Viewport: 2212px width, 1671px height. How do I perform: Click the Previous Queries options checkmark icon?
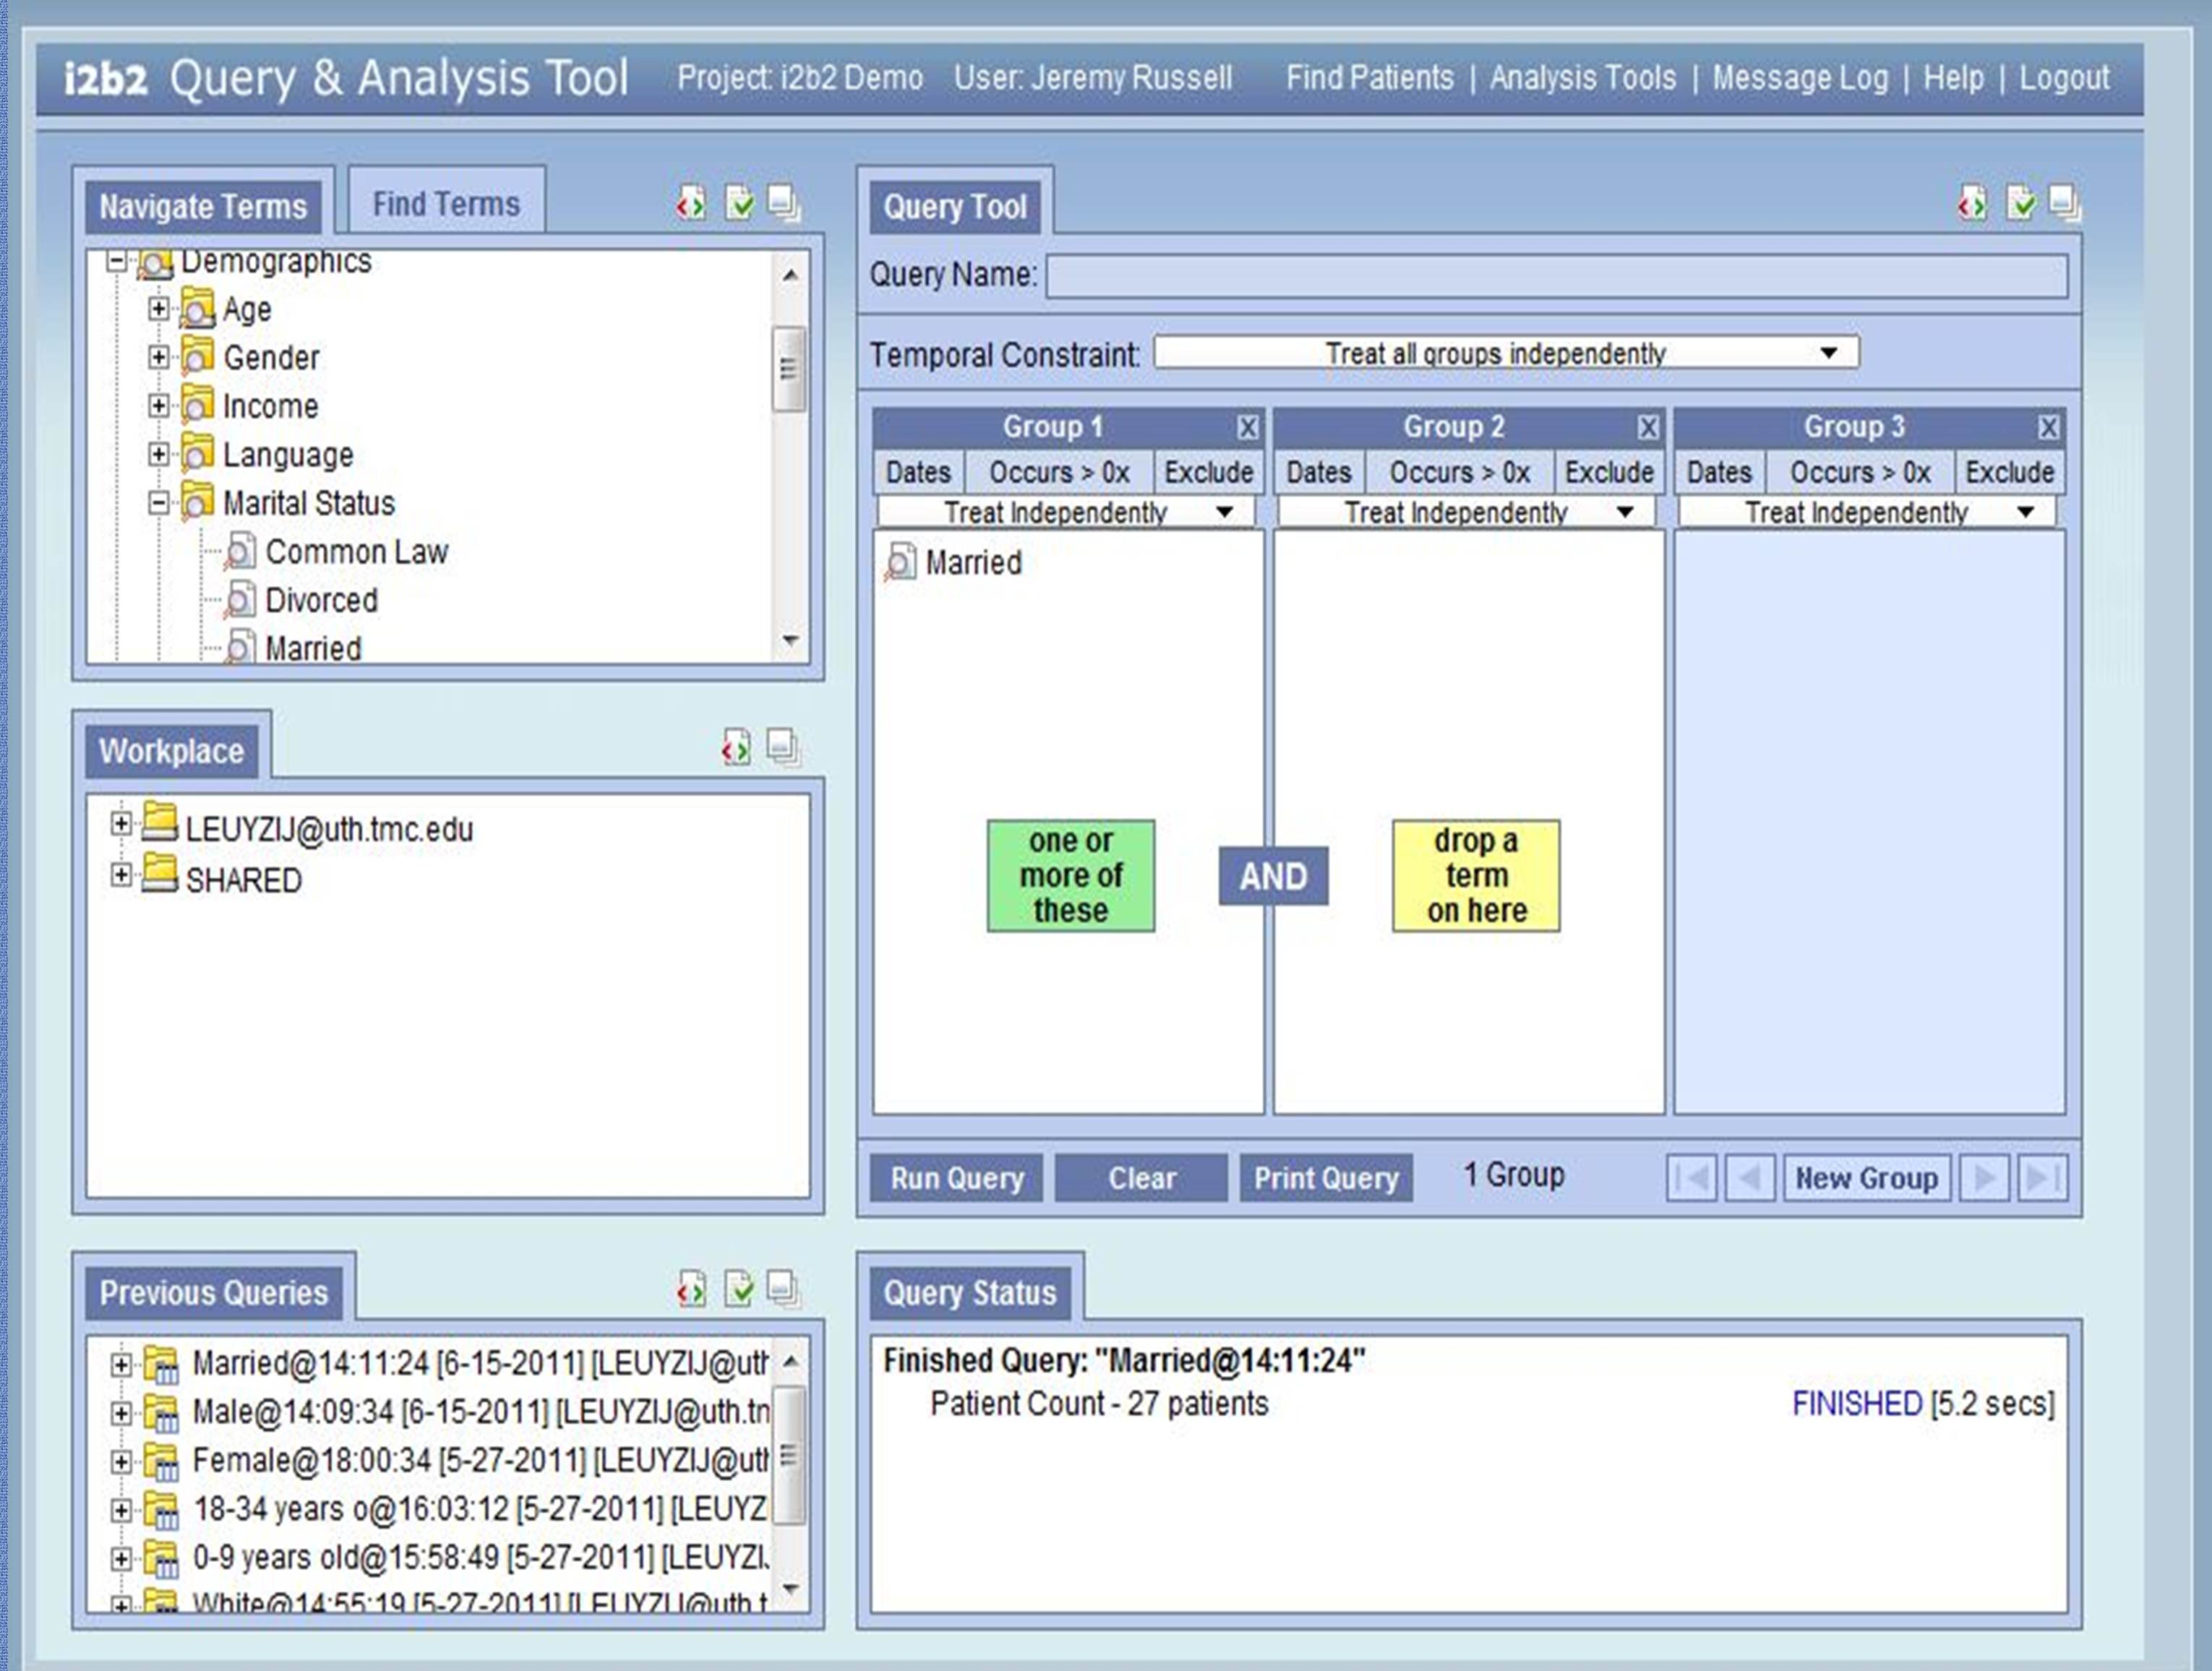coord(739,1289)
